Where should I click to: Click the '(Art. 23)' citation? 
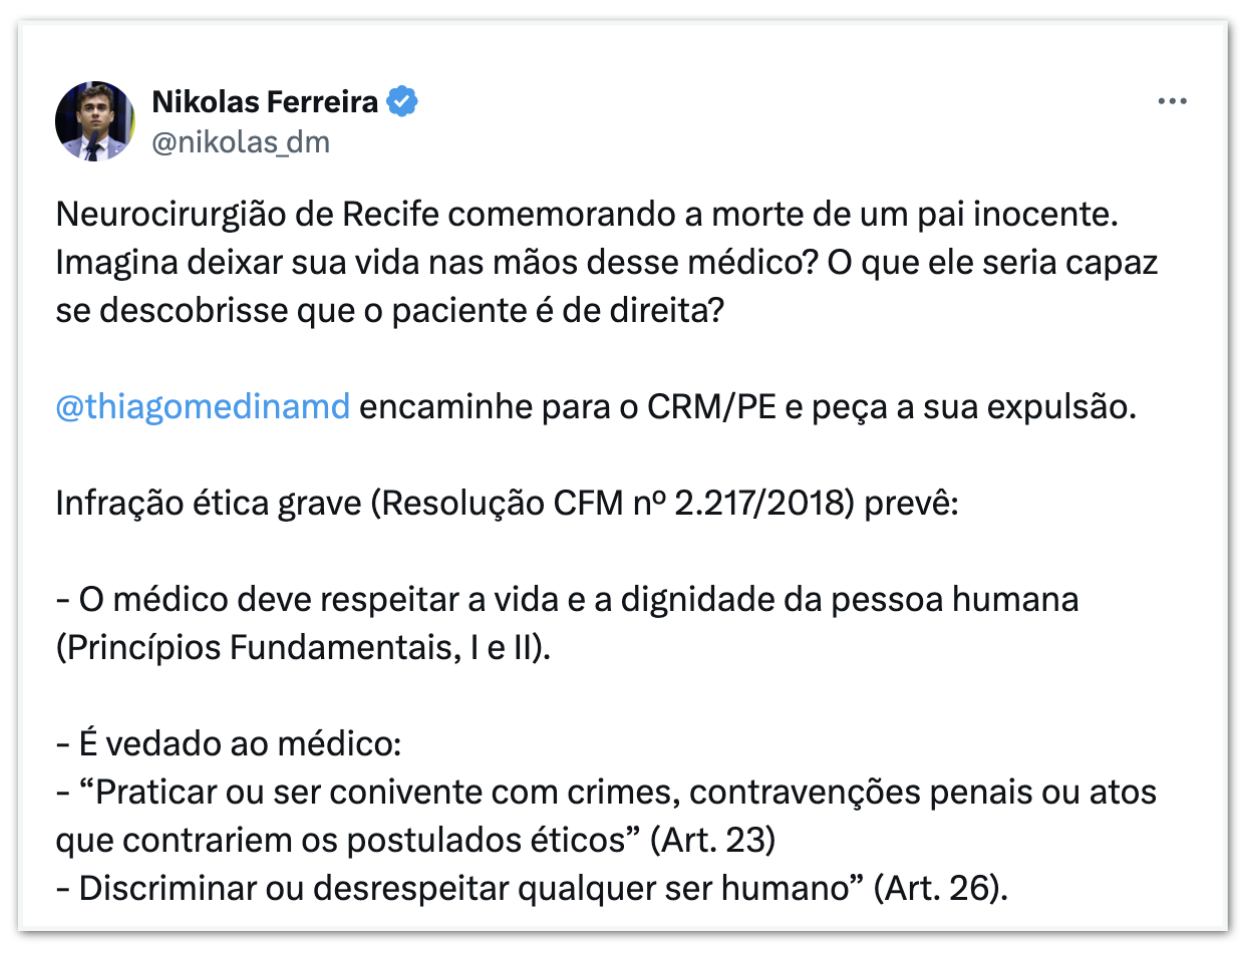coord(712,839)
